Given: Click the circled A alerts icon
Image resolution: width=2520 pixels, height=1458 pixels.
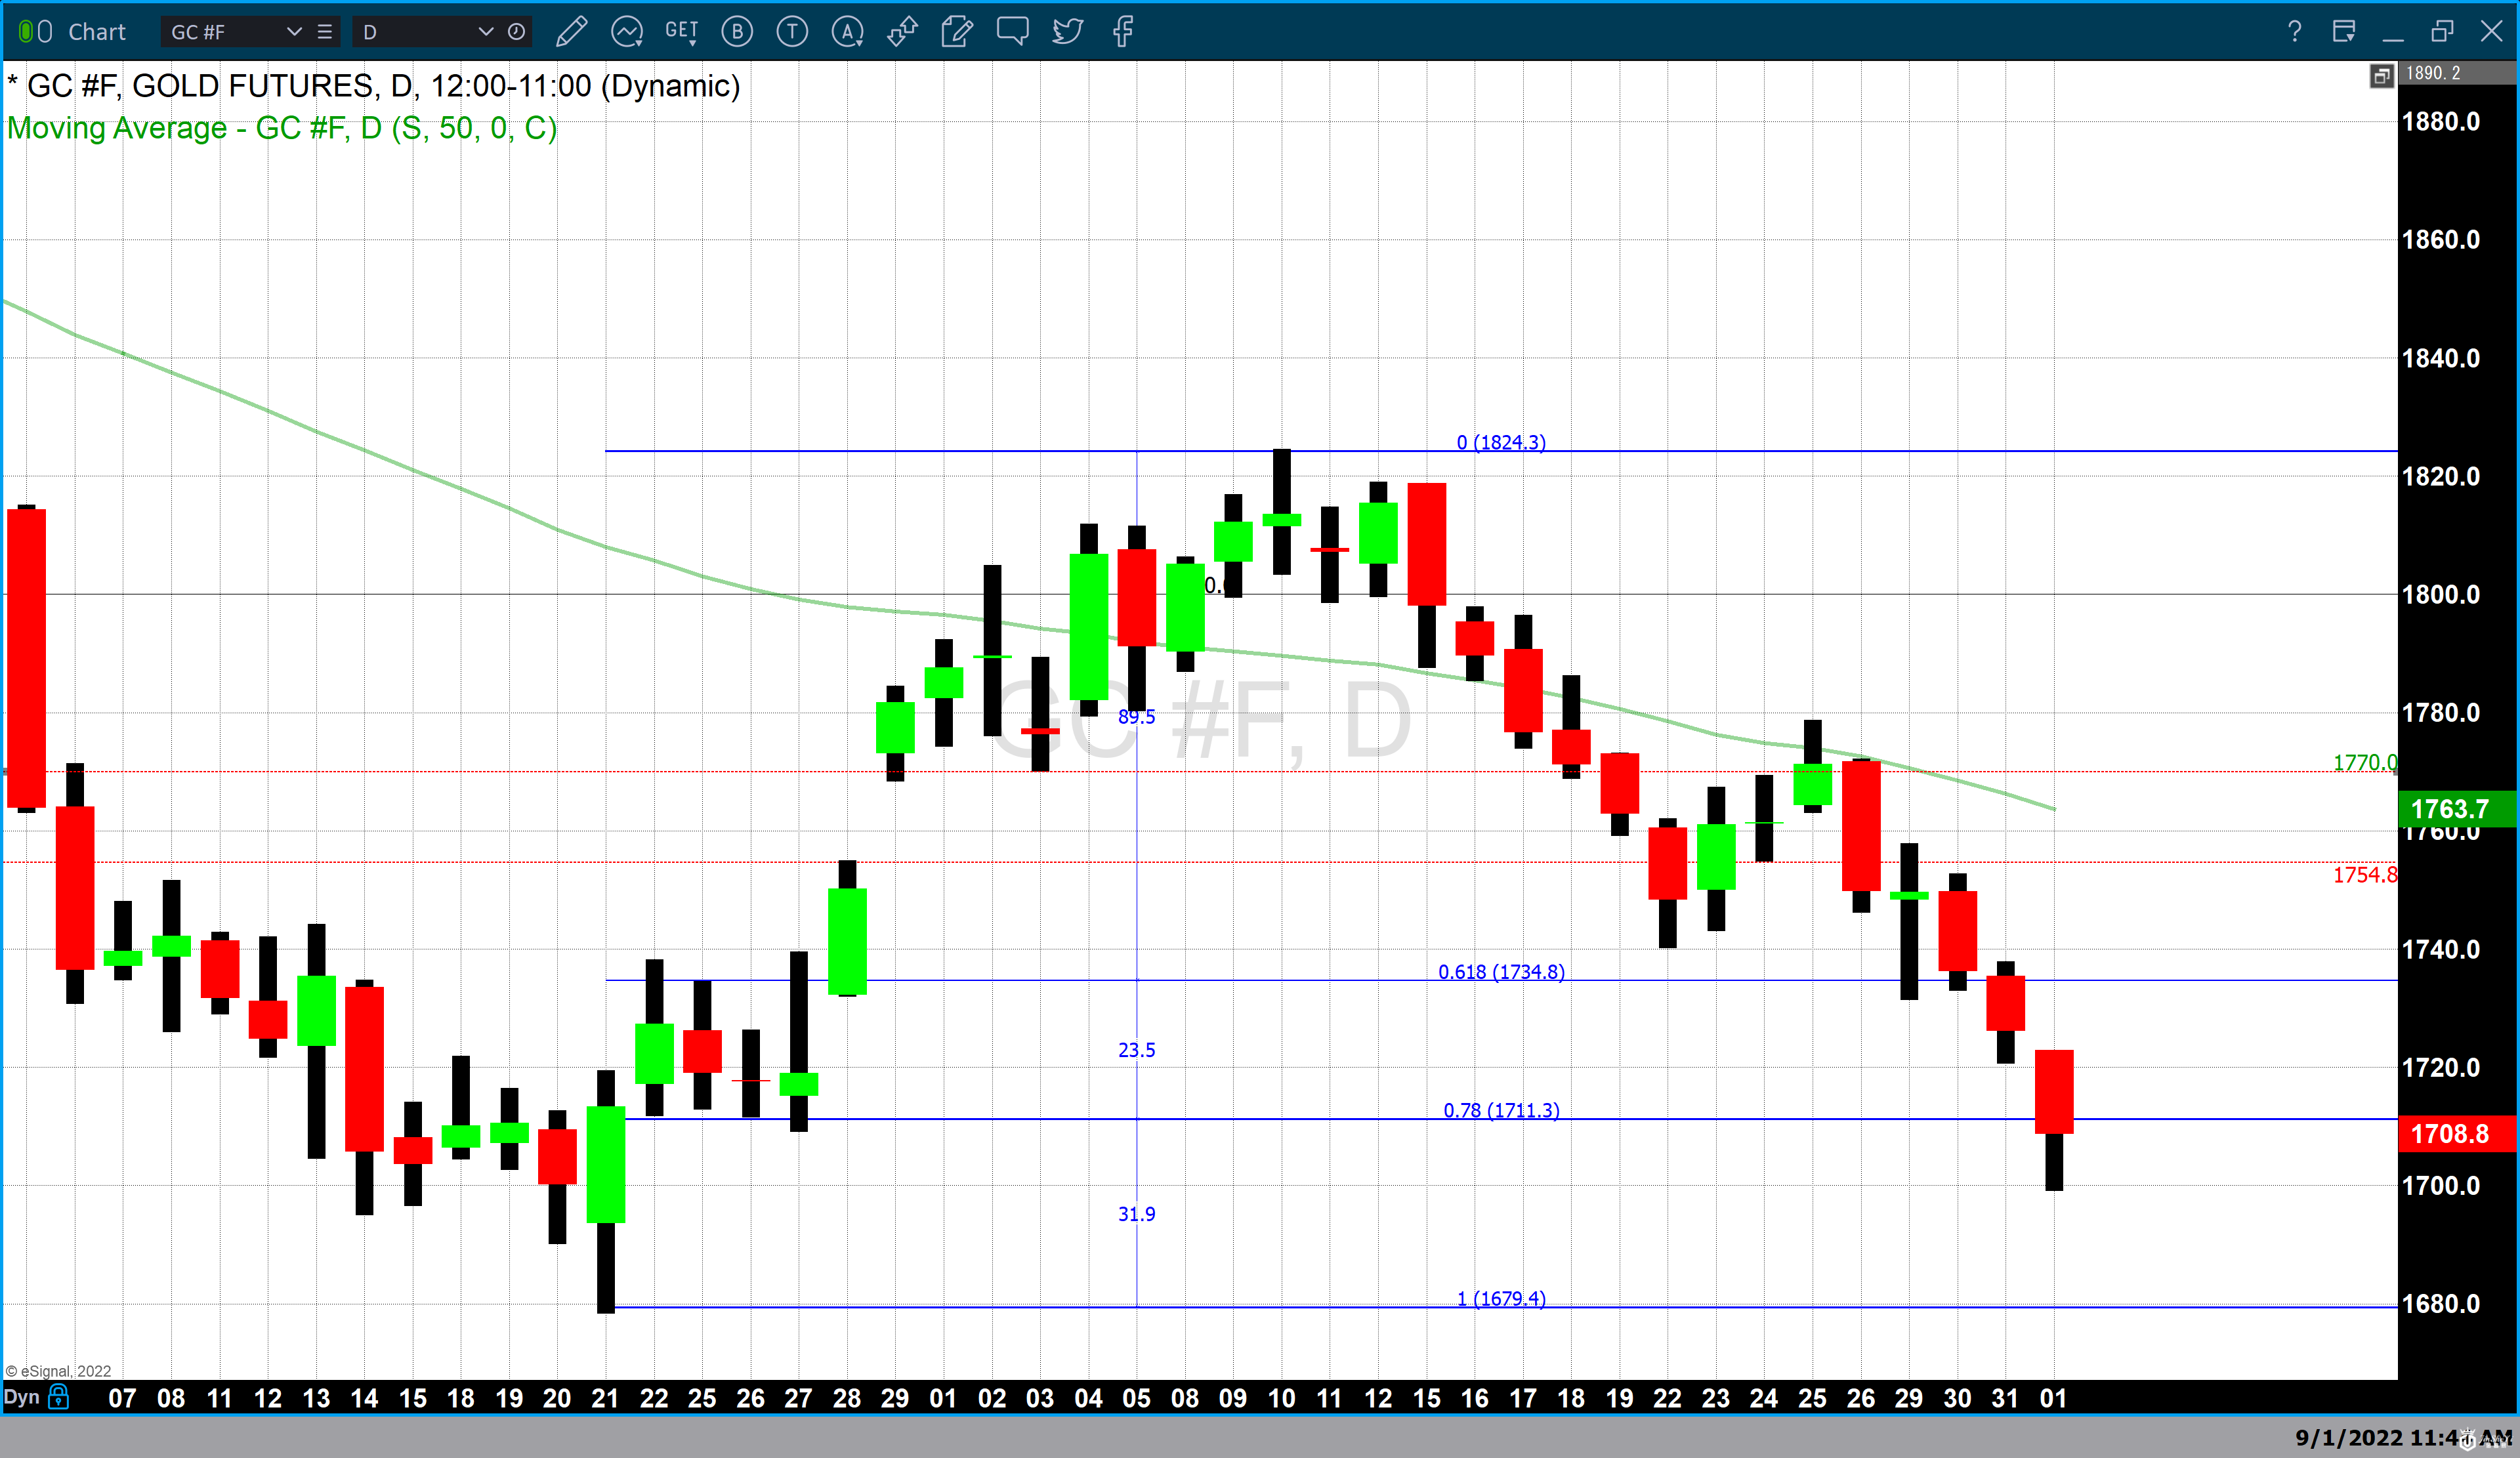Looking at the screenshot, I should pyautogui.click(x=847, y=32).
